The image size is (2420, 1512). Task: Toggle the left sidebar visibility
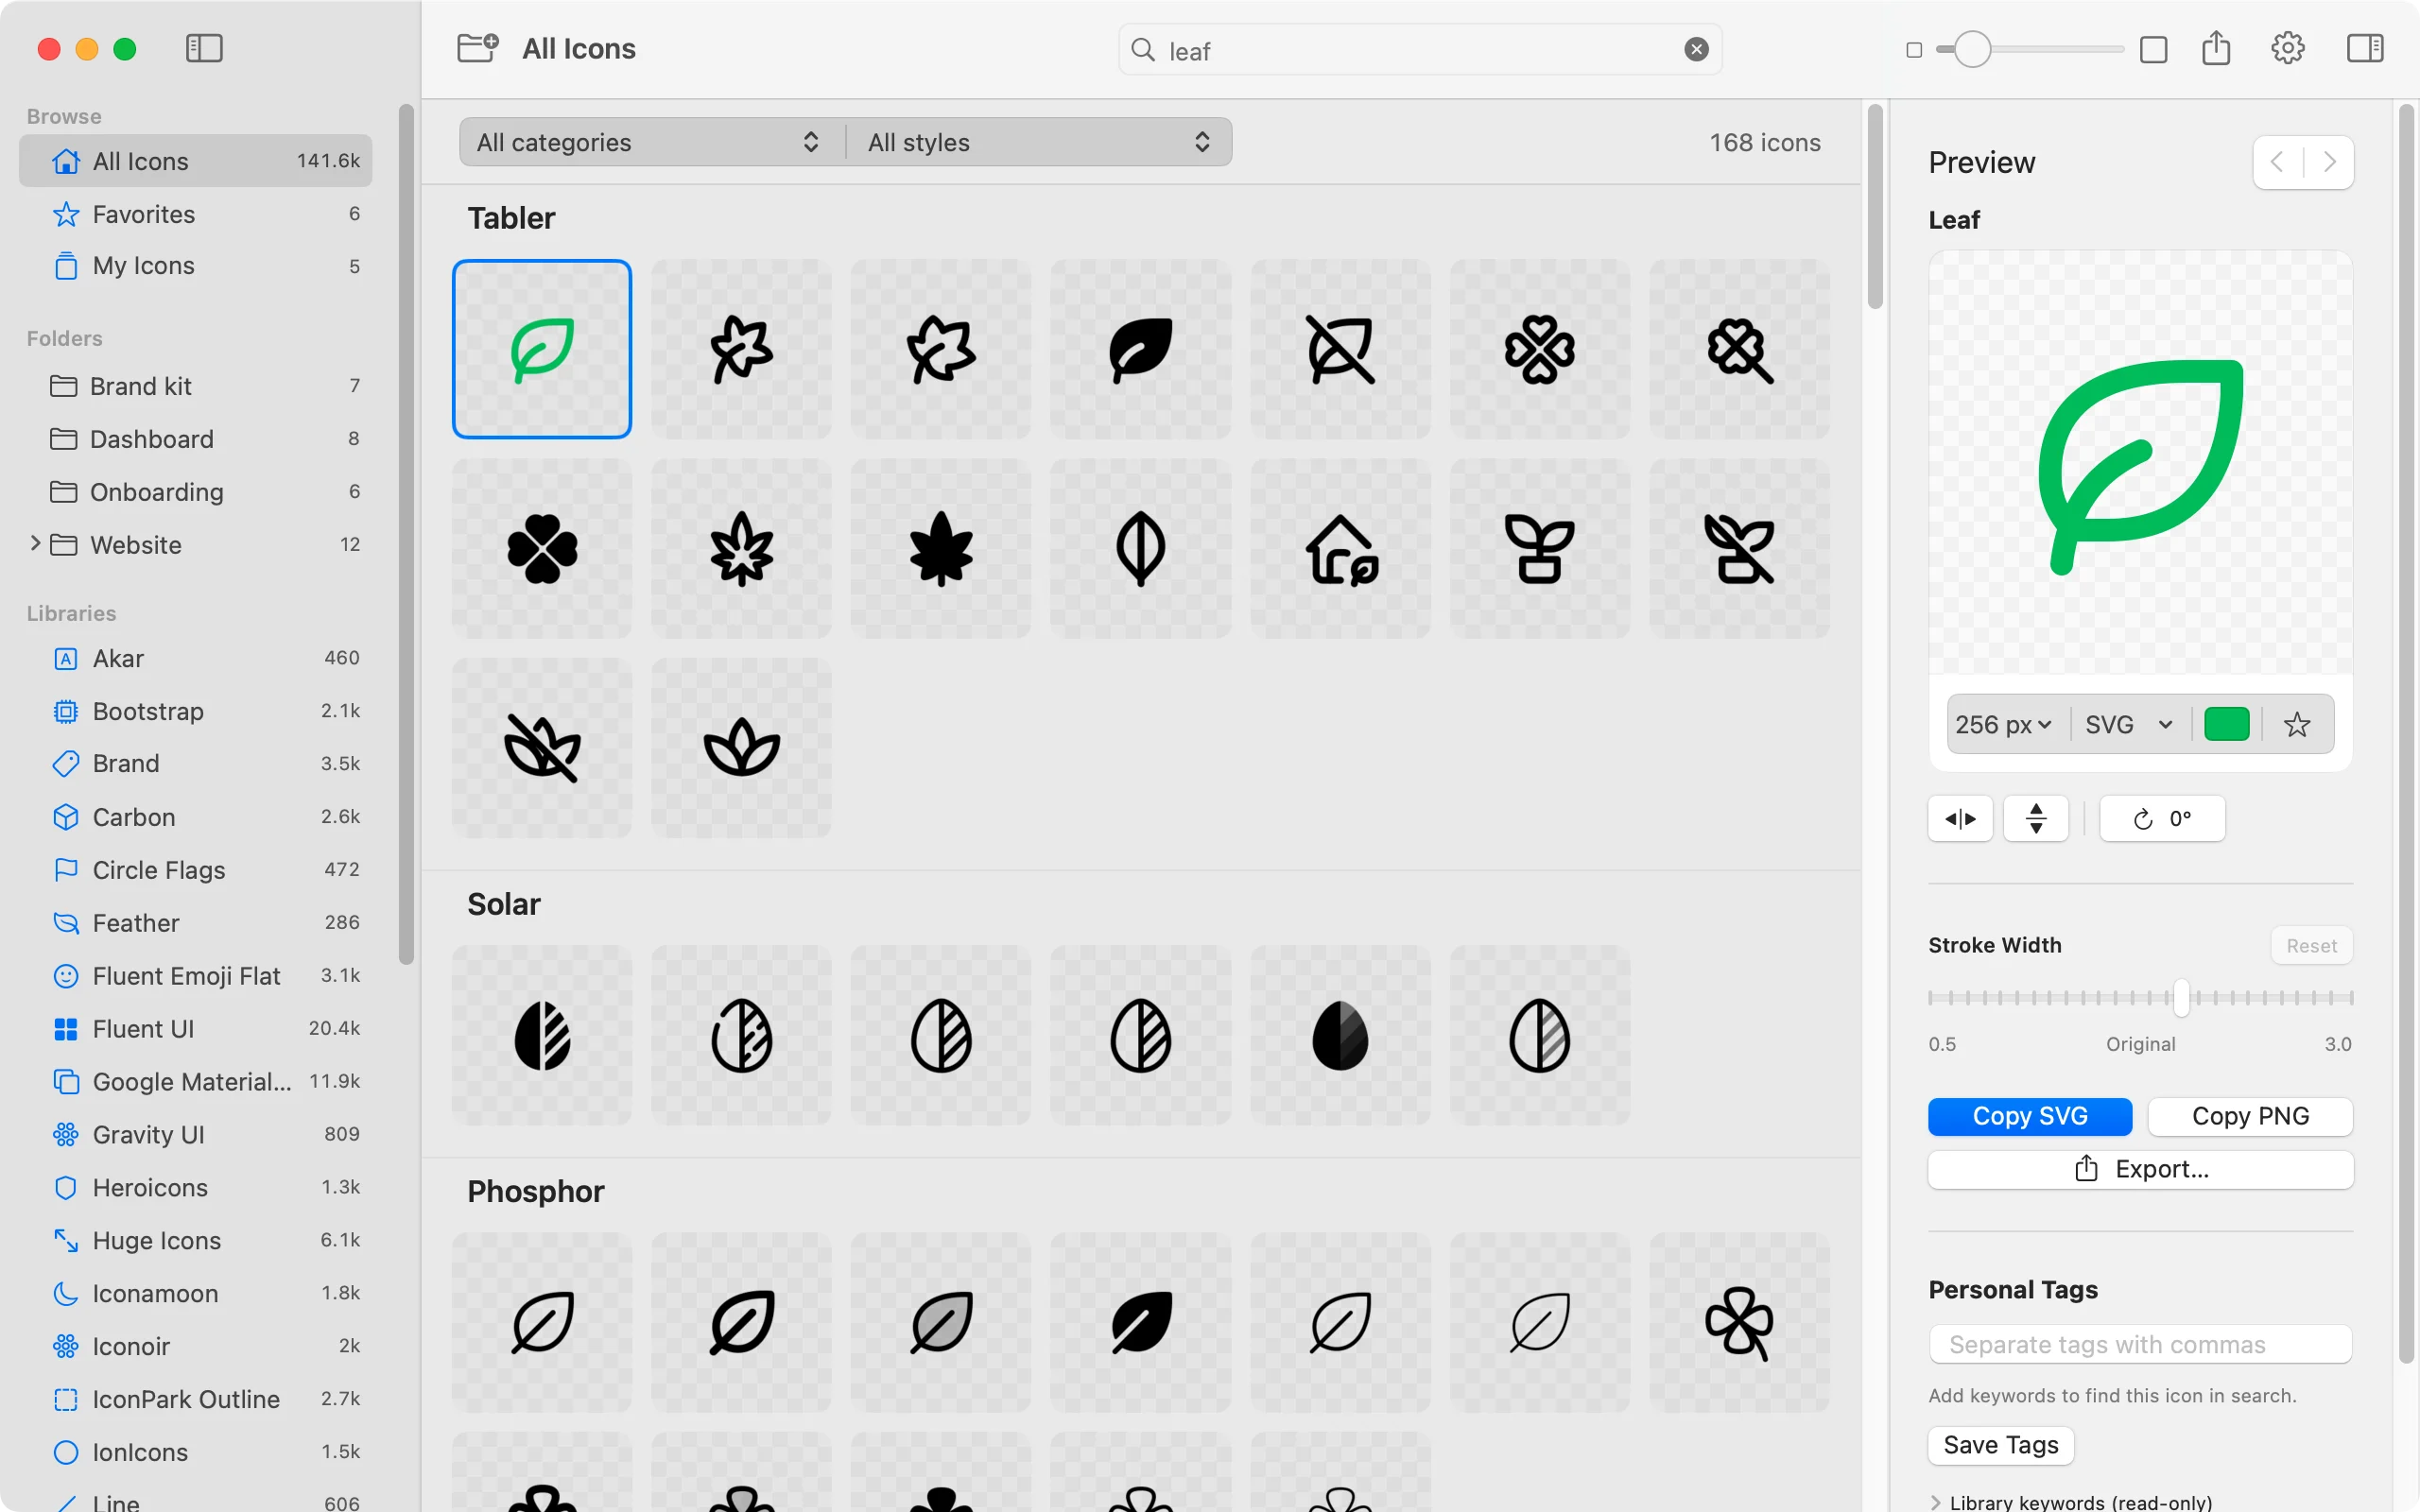coord(204,48)
